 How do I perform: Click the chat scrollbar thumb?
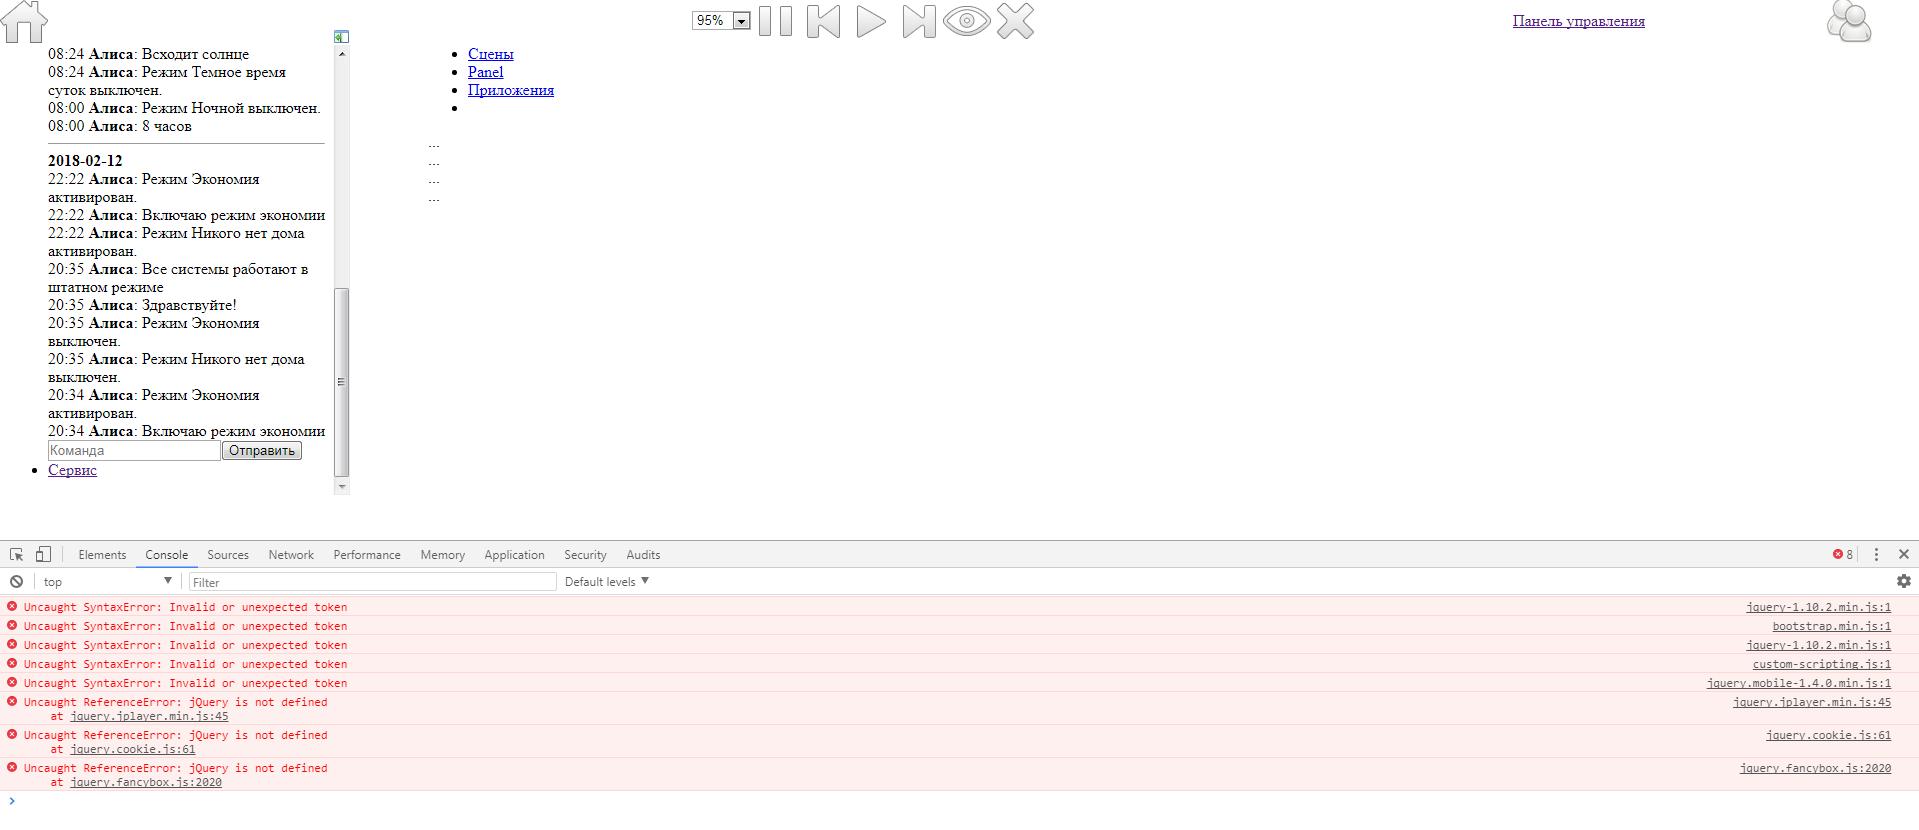342,382
